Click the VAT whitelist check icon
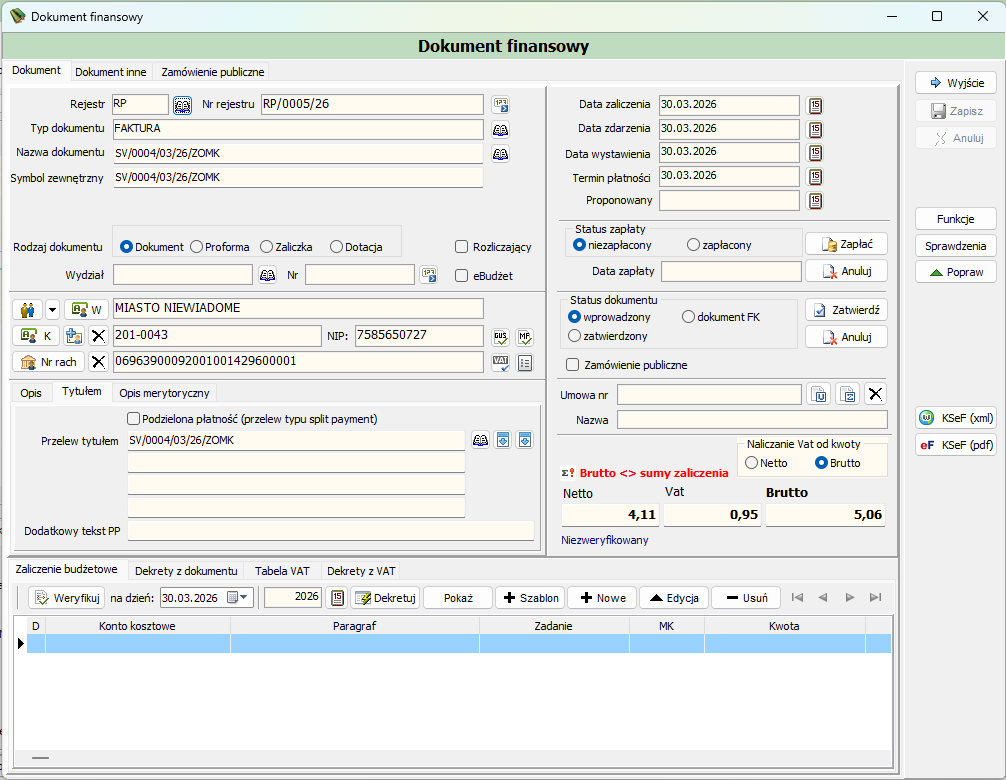 click(x=500, y=362)
